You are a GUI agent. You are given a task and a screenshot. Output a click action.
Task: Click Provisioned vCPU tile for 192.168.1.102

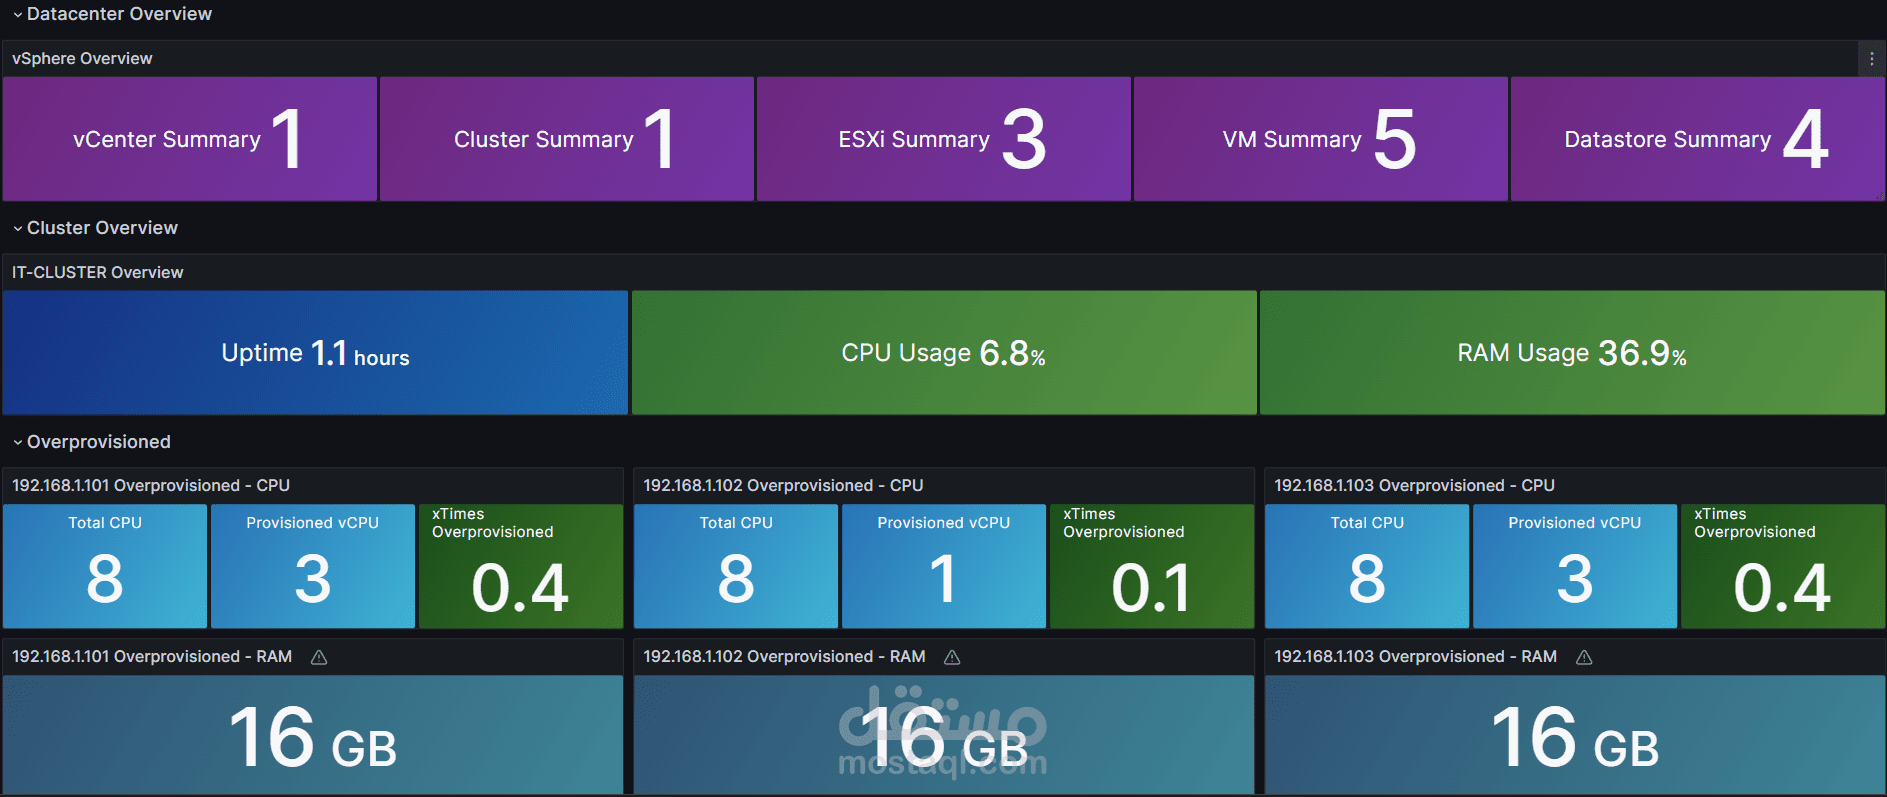943,567
